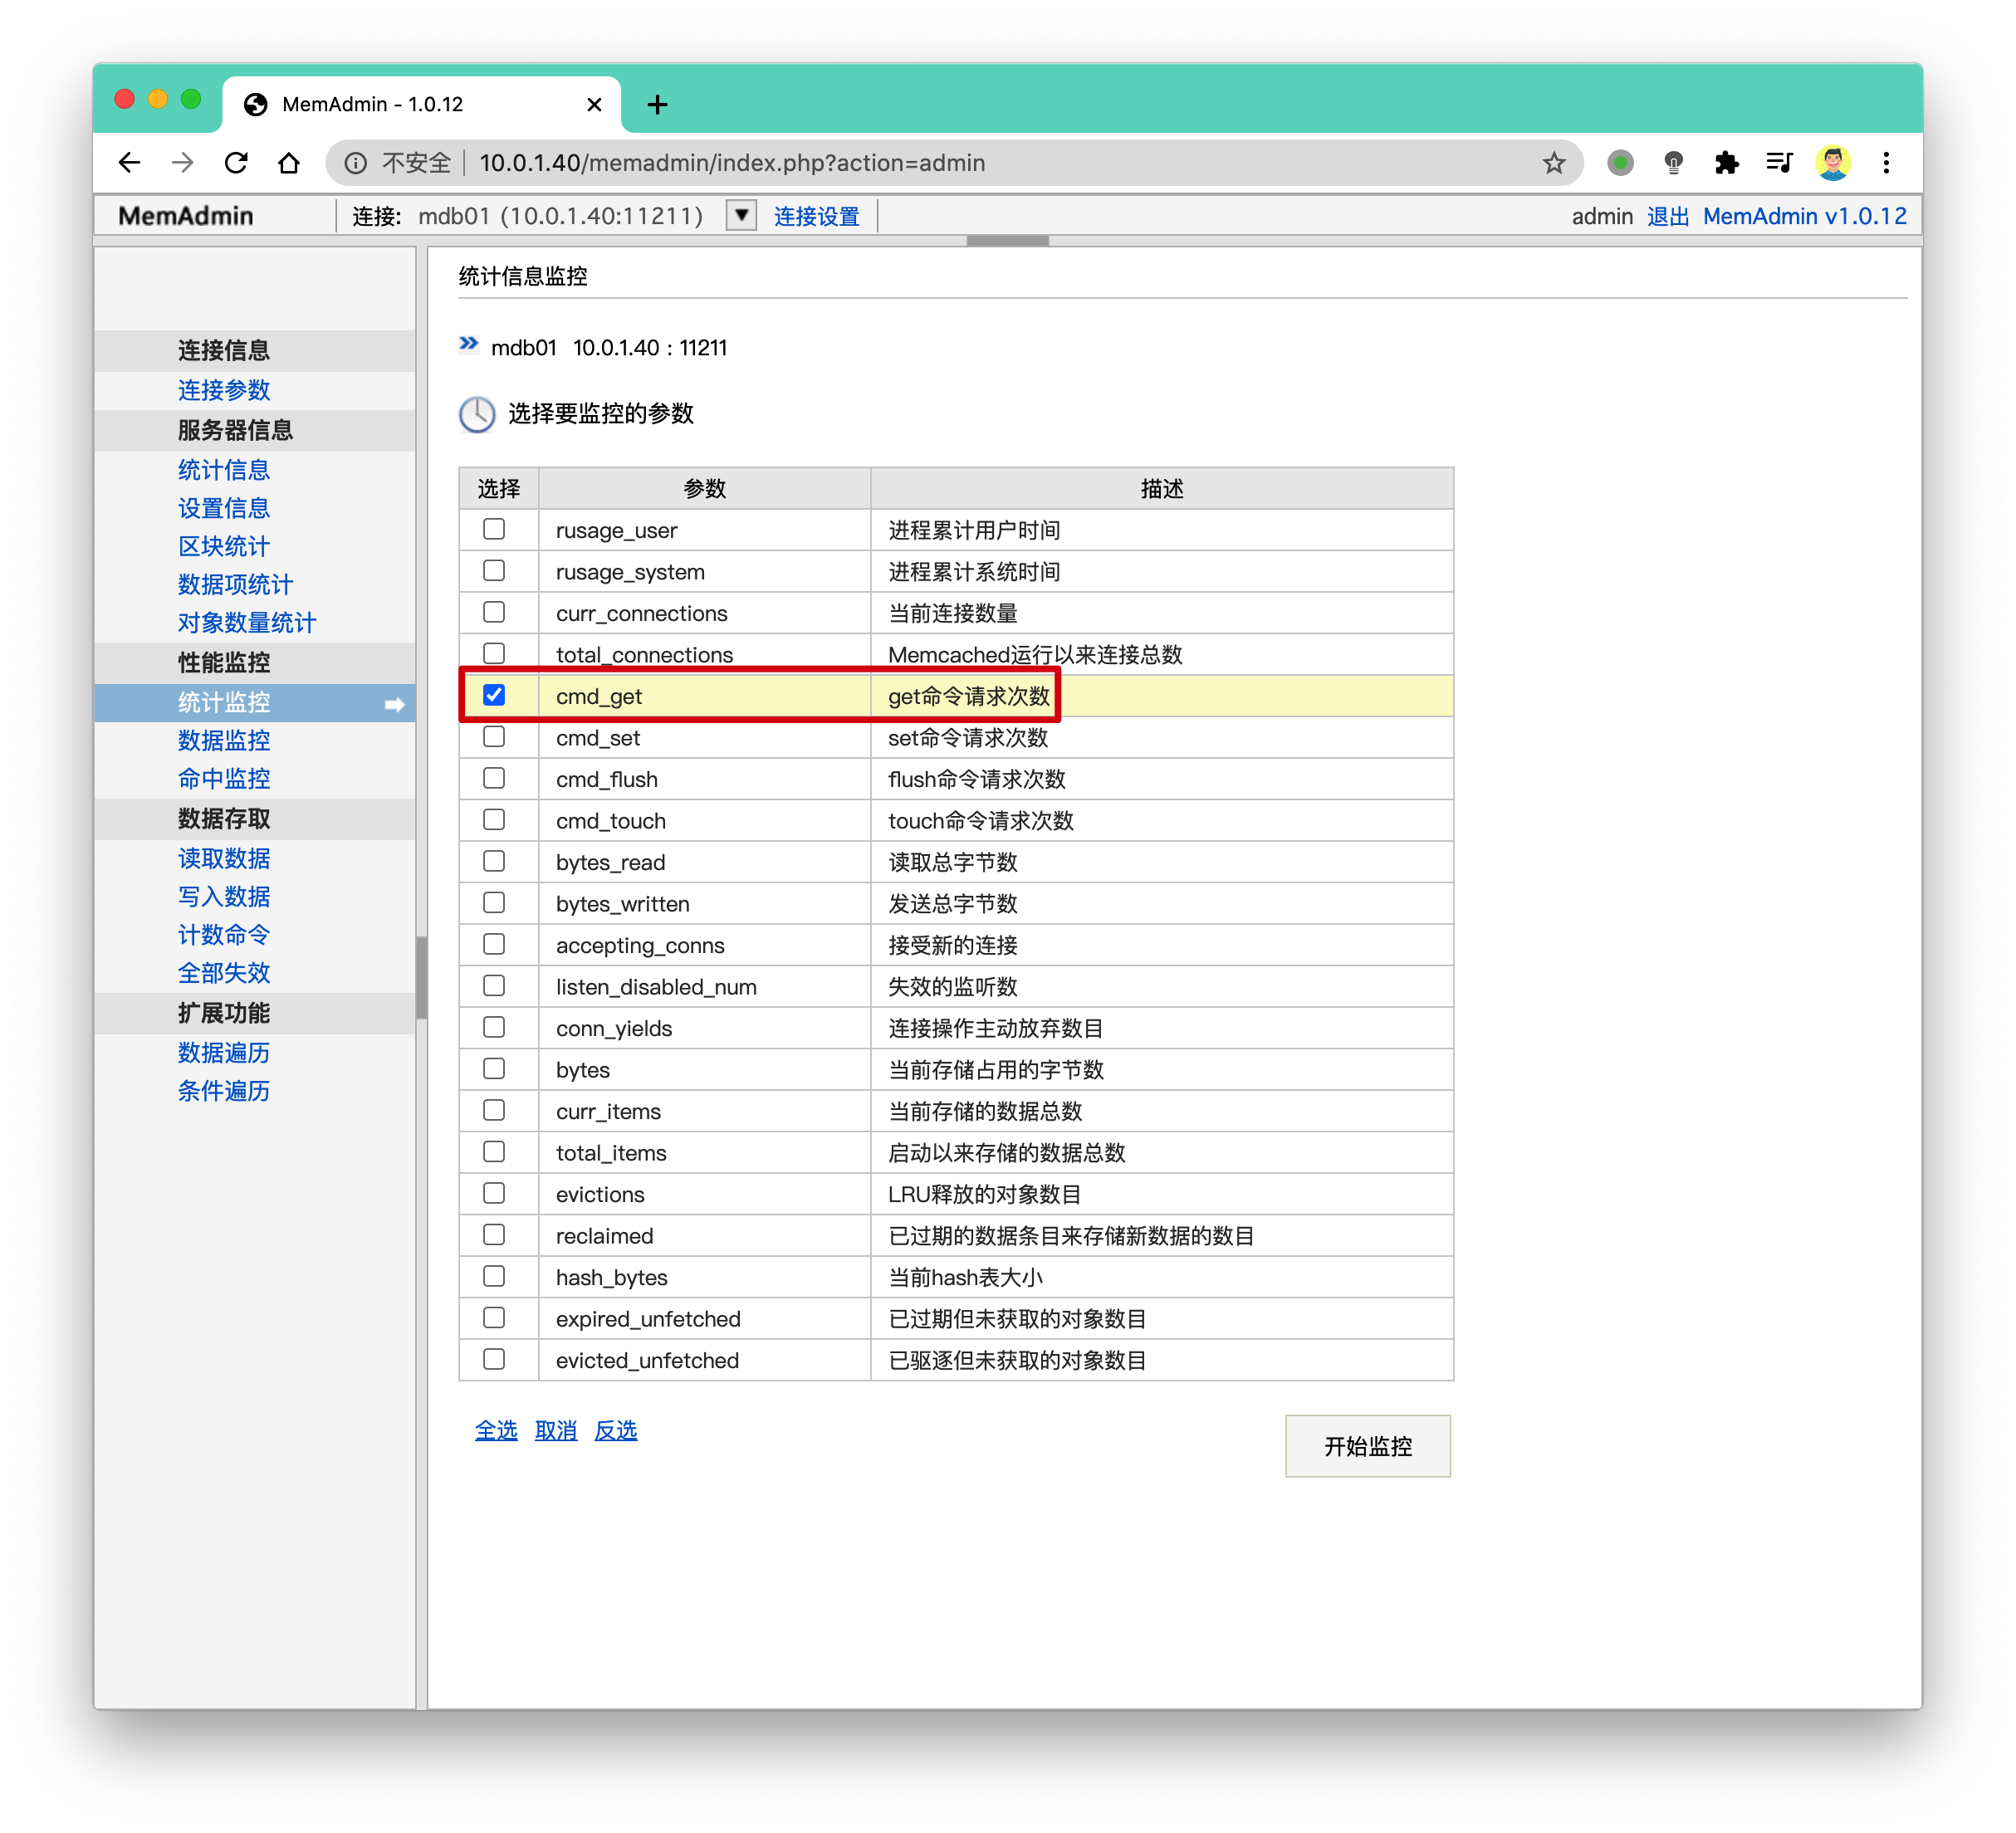Click the sidebar vertical scrollbar handle
This screenshot has width=2016, height=1833.
pos(422,977)
